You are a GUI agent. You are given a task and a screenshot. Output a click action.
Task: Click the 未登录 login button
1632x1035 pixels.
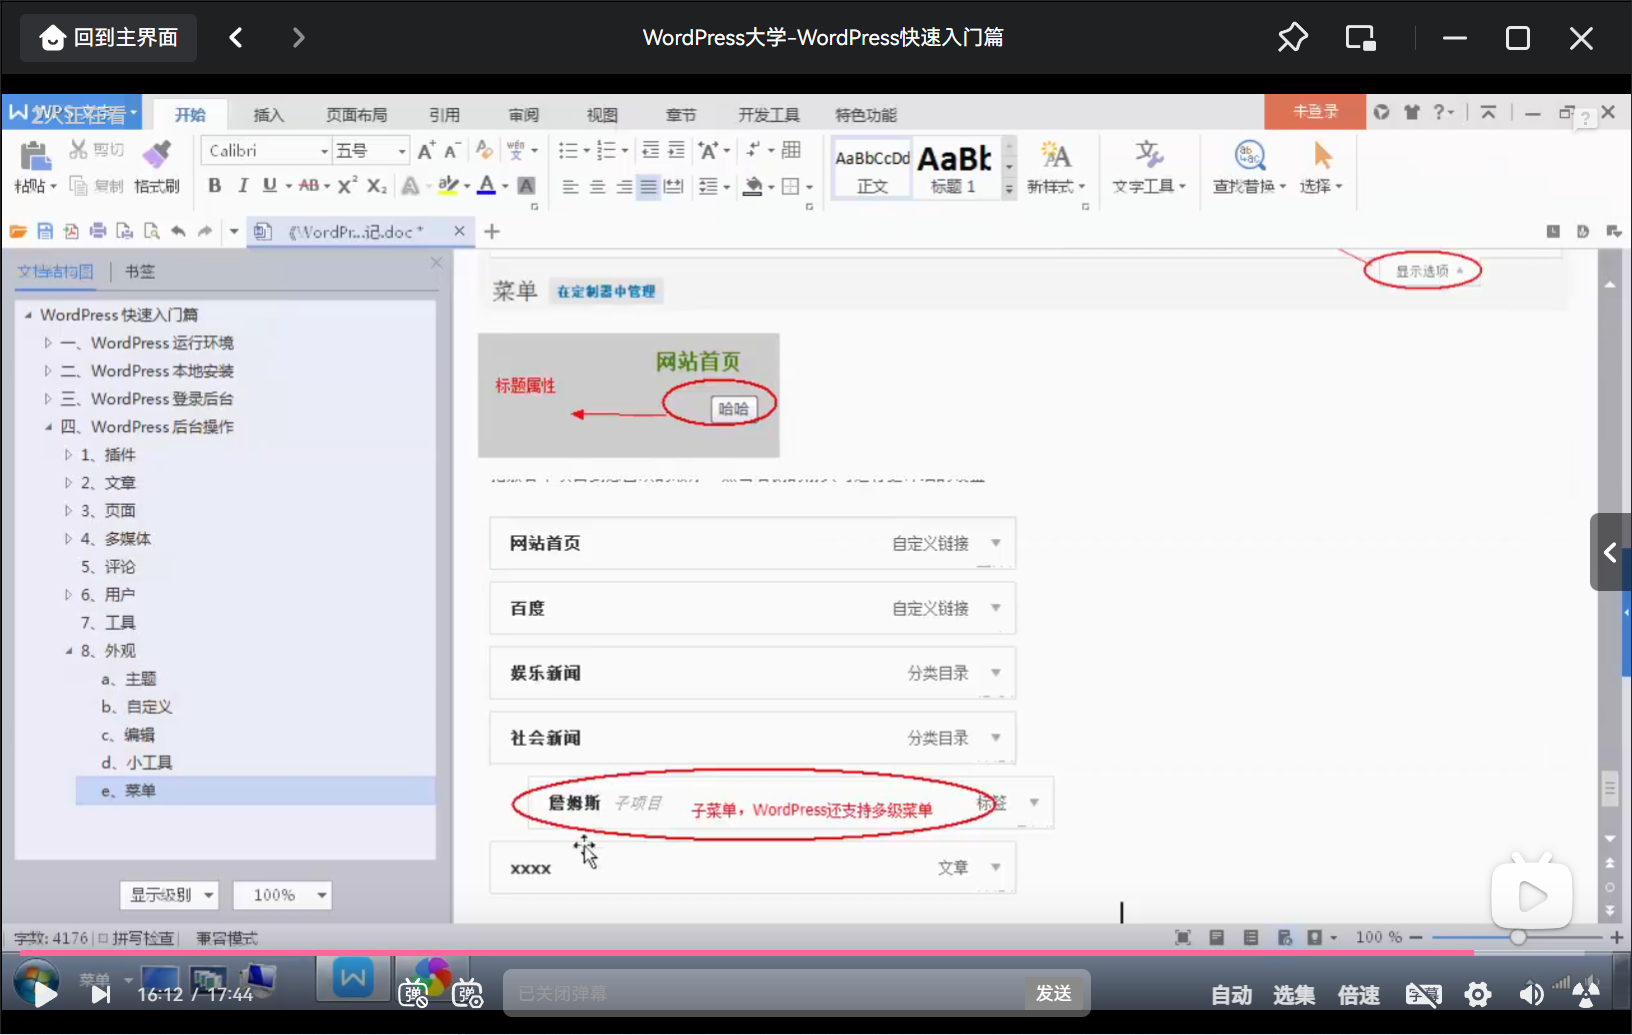coord(1315,112)
